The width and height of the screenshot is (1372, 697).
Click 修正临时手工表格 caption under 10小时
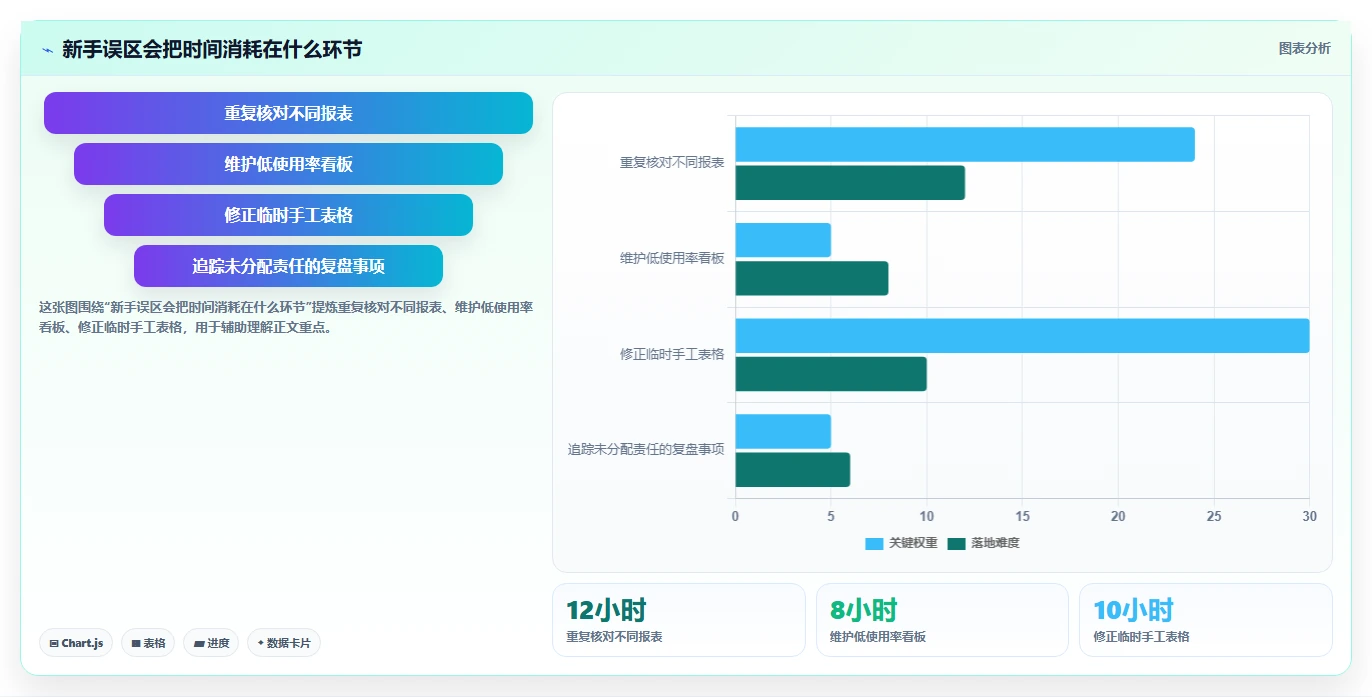pyautogui.click(x=1141, y=636)
